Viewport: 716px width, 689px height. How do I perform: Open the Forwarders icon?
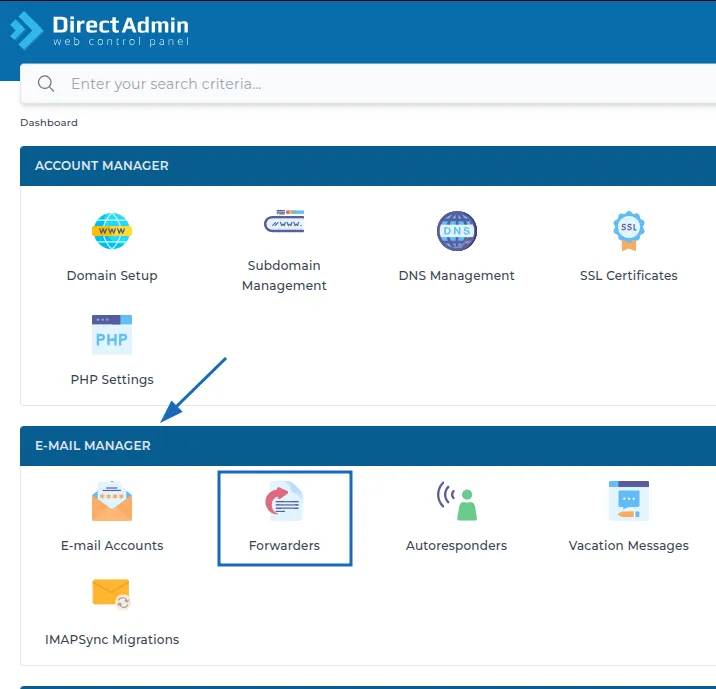click(284, 501)
